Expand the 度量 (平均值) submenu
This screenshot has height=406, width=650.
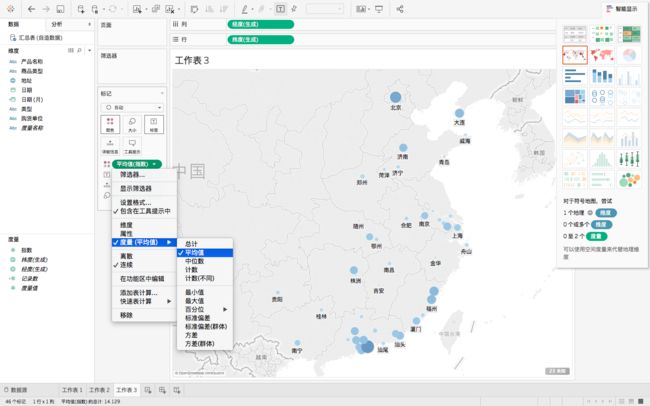144,242
